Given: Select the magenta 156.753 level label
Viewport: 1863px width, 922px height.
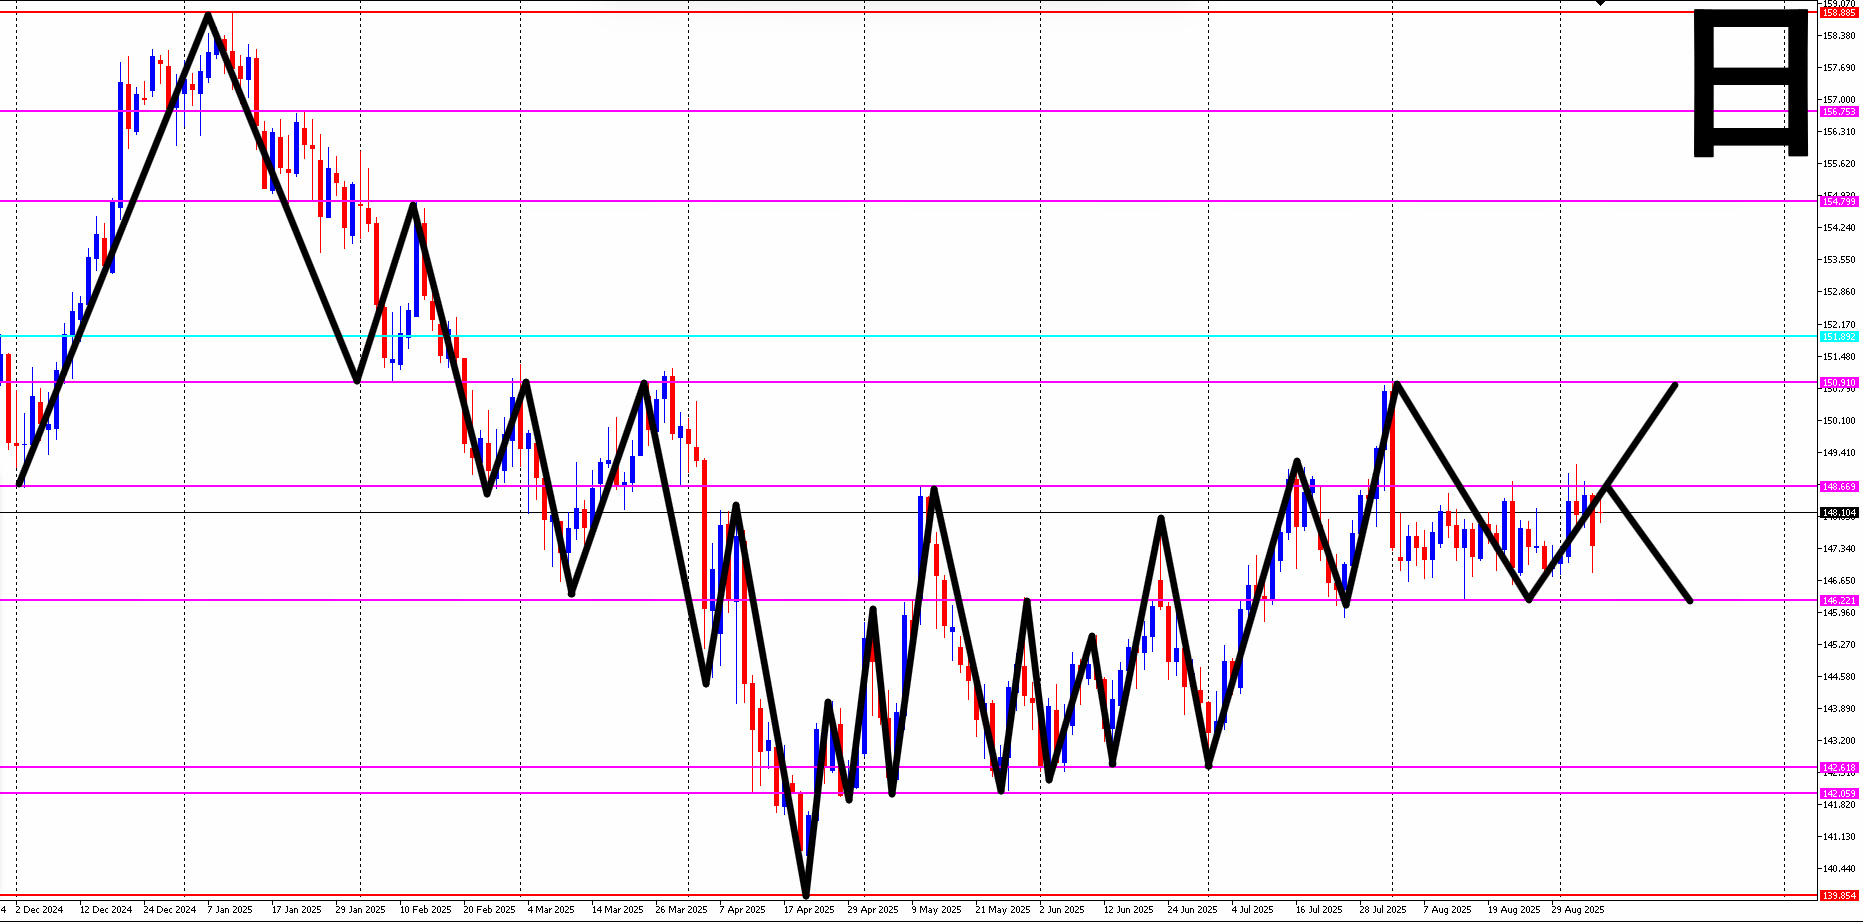Looking at the screenshot, I should click(1840, 112).
